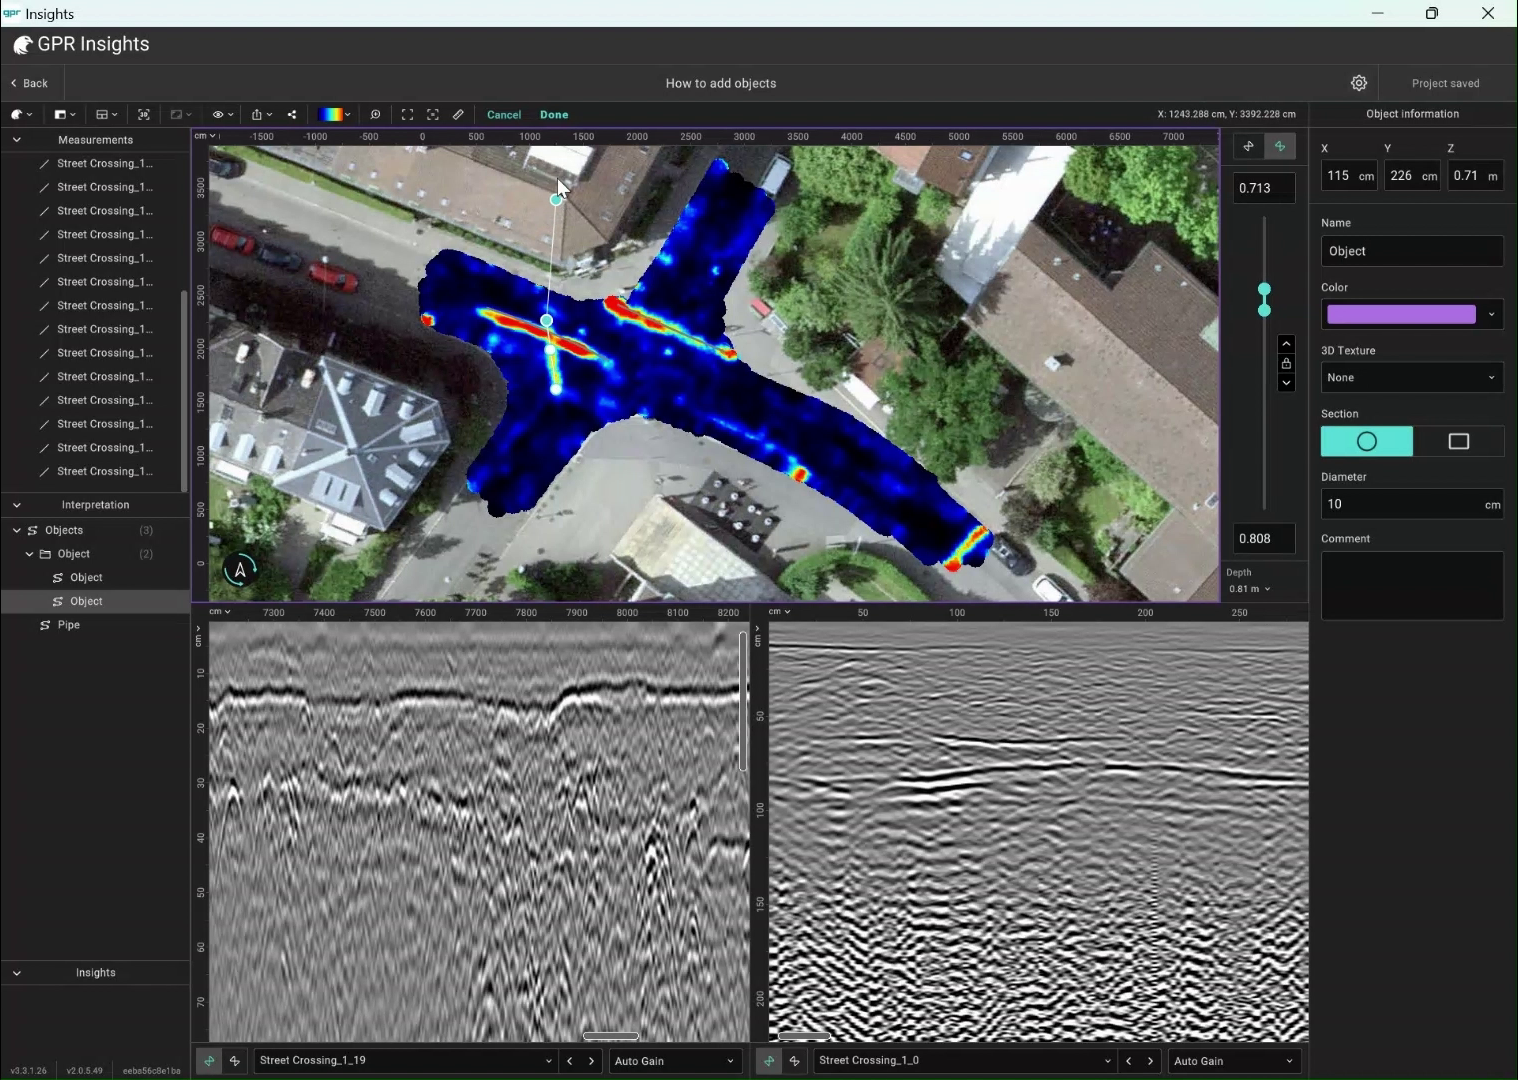Select circular section shape
The height and width of the screenshot is (1080, 1518).
(1366, 442)
